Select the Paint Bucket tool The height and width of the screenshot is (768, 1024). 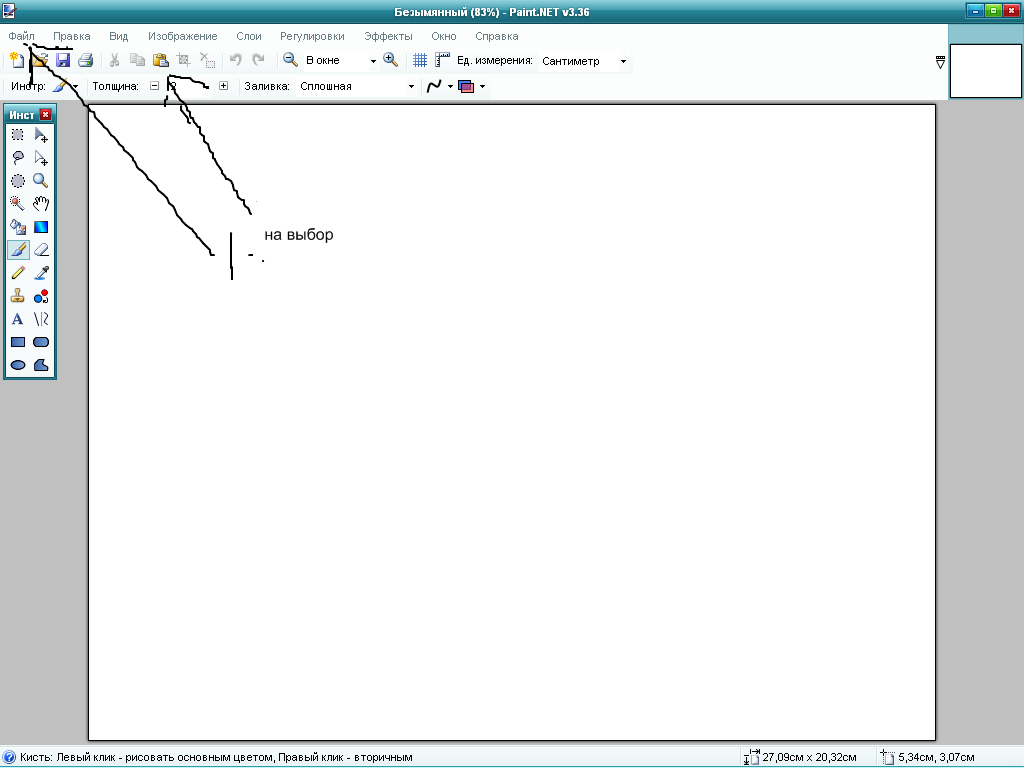coord(18,227)
